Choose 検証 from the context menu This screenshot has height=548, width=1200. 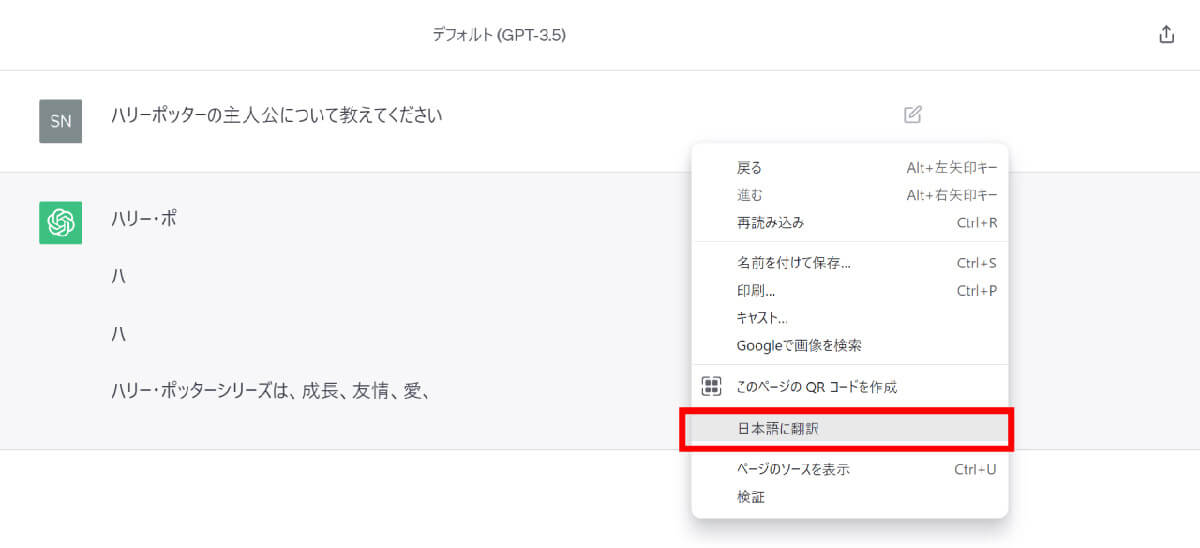click(850, 496)
